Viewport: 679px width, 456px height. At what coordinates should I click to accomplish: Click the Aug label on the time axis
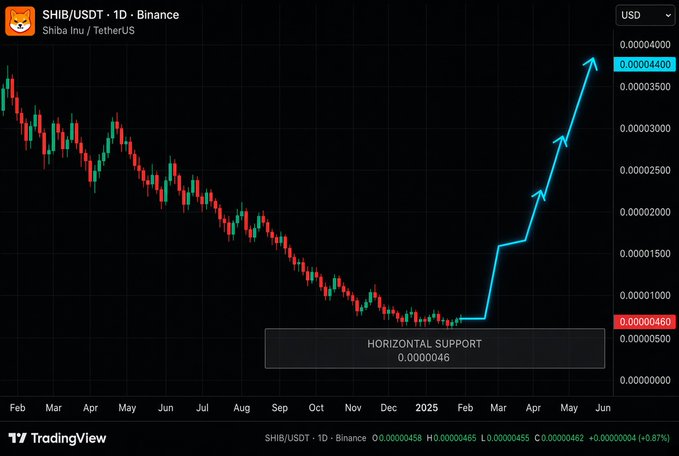(x=242, y=408)
